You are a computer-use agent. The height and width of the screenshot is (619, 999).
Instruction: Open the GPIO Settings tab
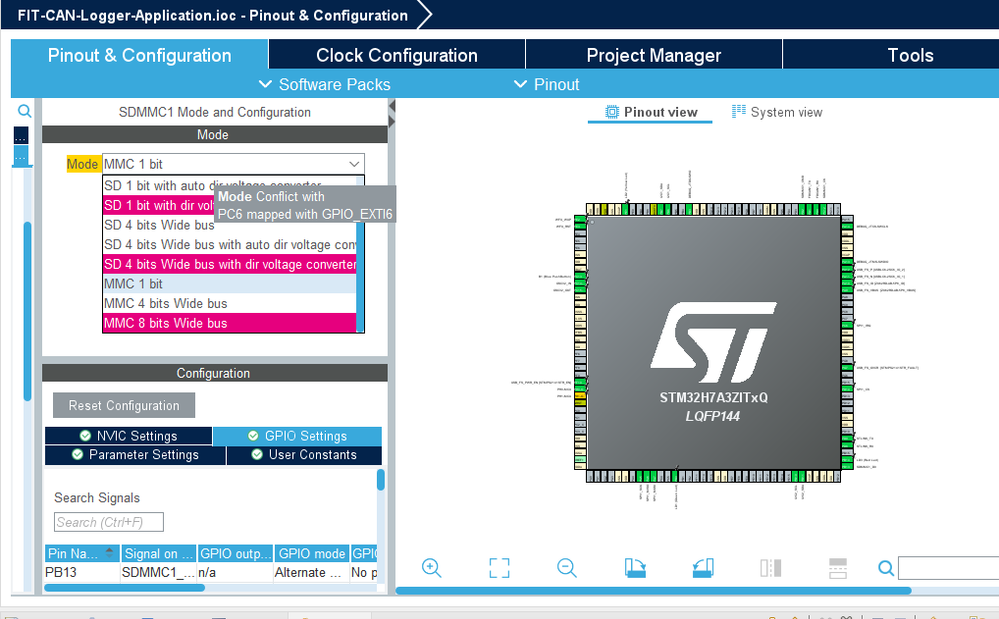[x=297, y=436]
